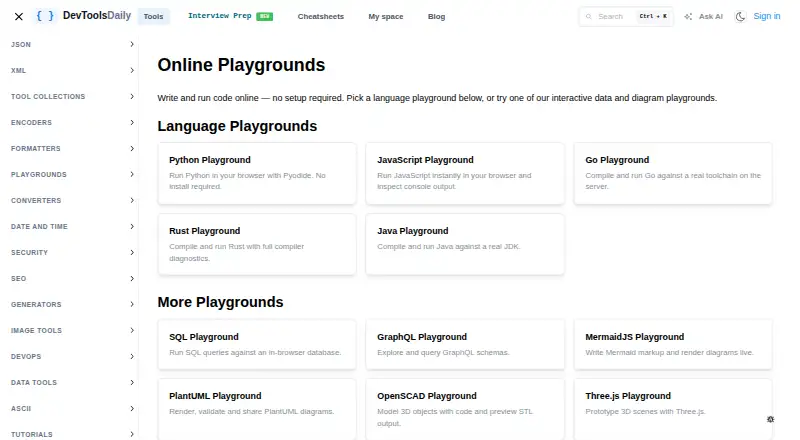This screenshot has height=440, width=800.
Task: Expand the Converters sidebar category
Action: (72, 201)
